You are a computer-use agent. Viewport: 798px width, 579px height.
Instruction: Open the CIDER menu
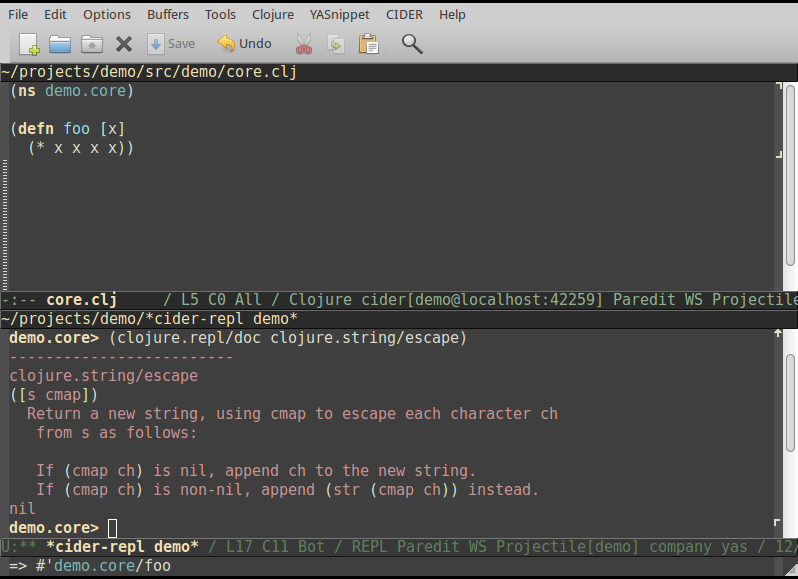pyautogui.click(x=404, y=15)
